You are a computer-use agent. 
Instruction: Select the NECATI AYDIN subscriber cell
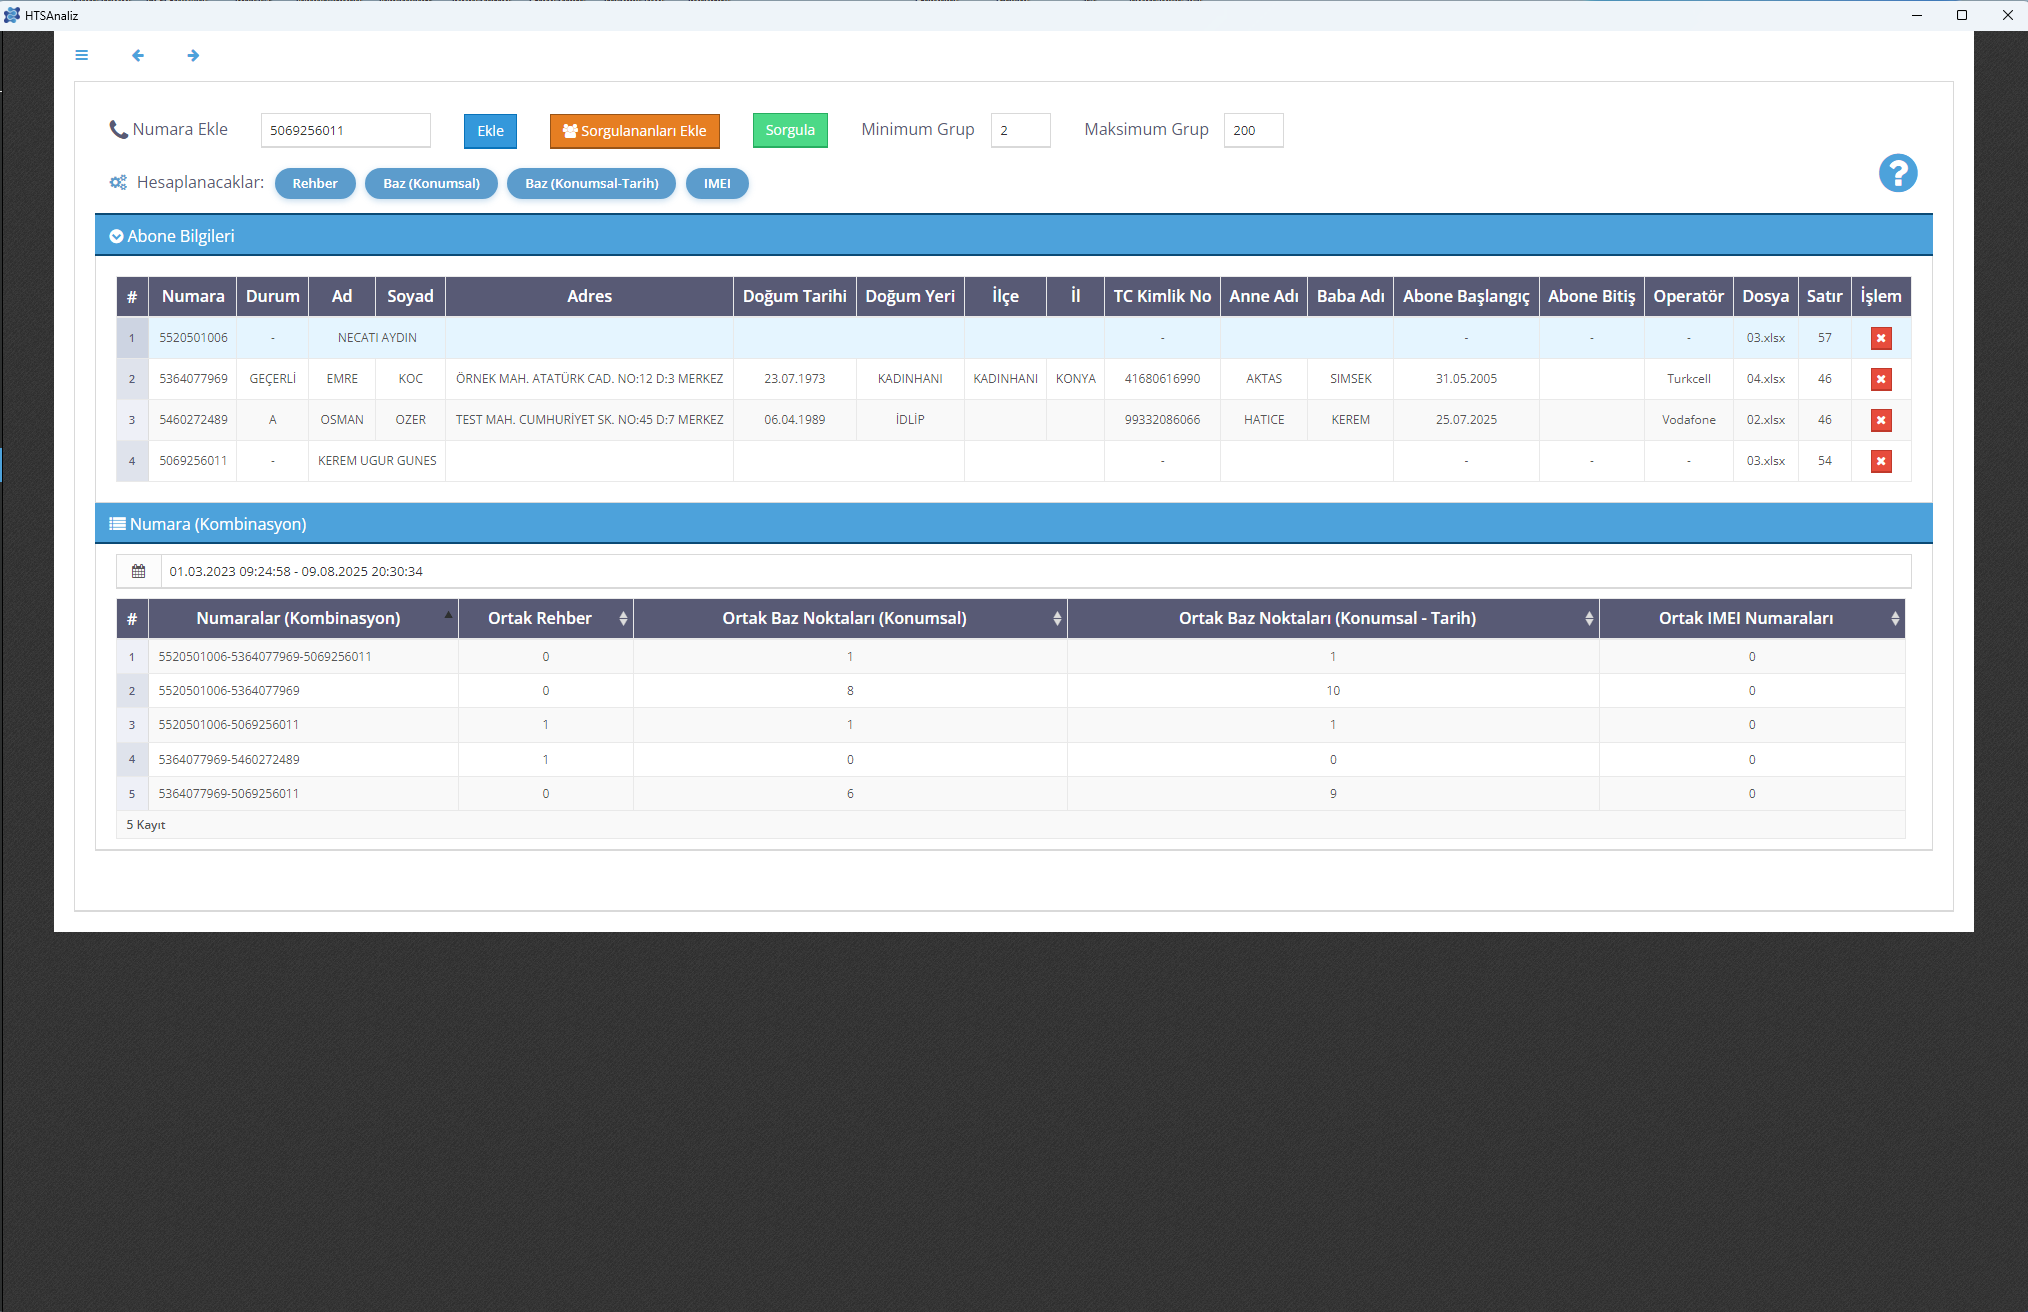(x=377, y=338)
